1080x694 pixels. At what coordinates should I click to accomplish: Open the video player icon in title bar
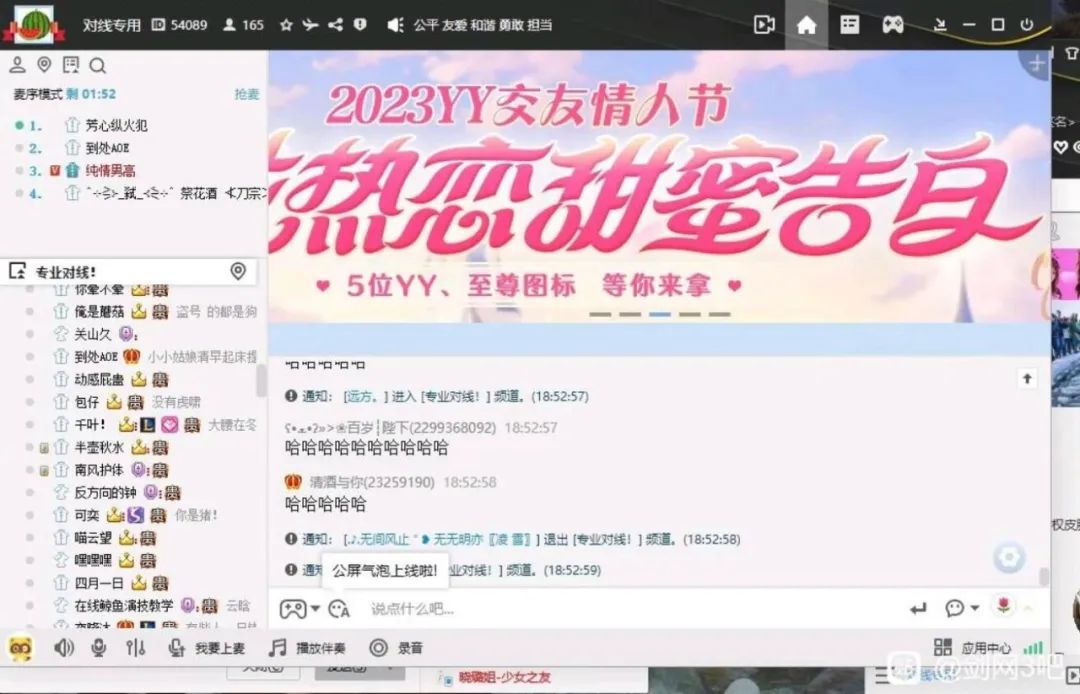click(764, 25)
